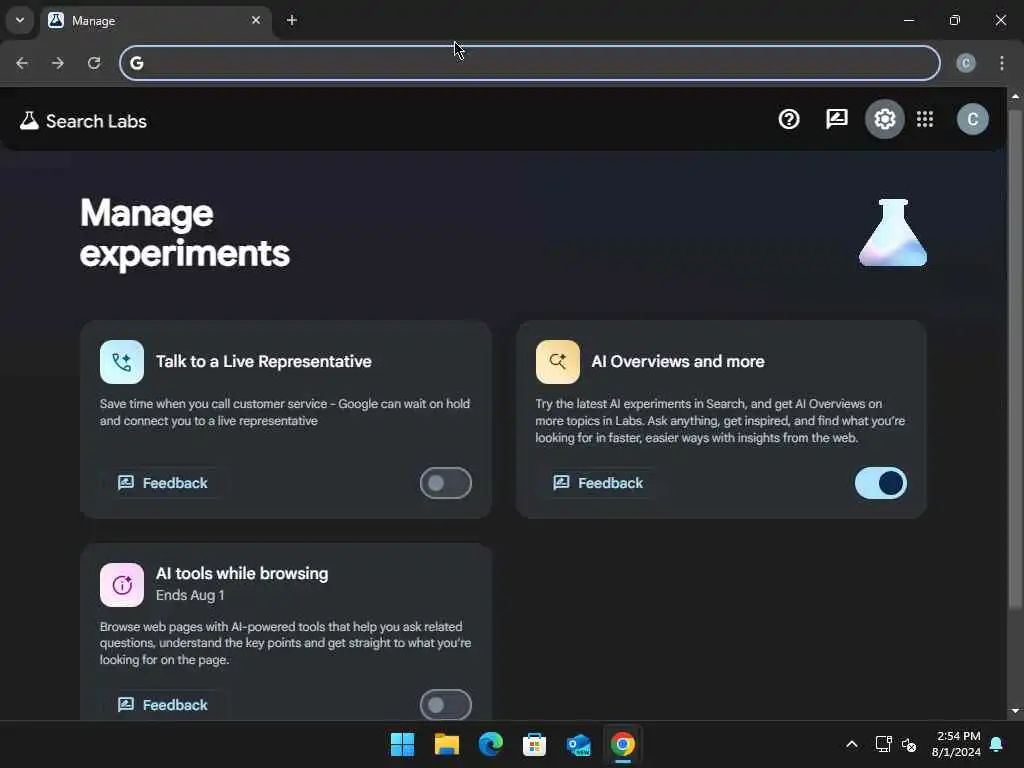The height and width of the screenshot is (768, 1024).
Task: Open Microsoft Store from the taskbar
Action: 534,744
